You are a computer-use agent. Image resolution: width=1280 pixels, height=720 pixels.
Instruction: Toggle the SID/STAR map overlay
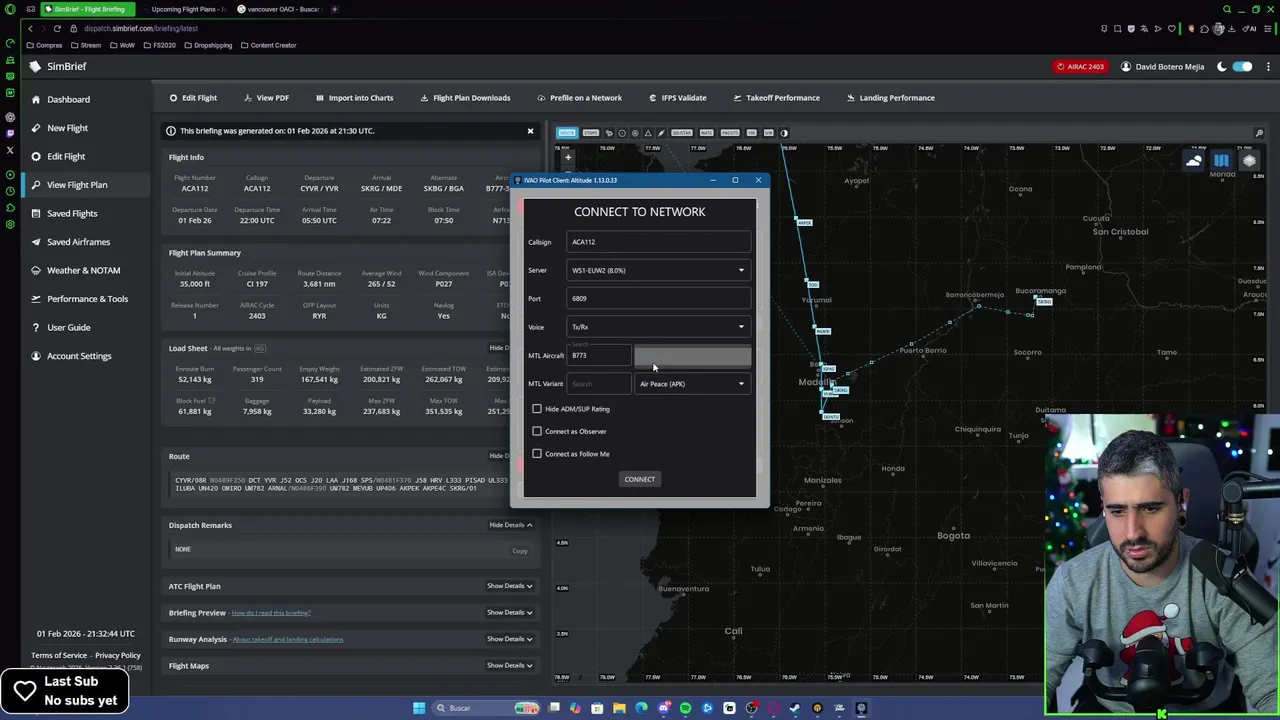point(681,133)
